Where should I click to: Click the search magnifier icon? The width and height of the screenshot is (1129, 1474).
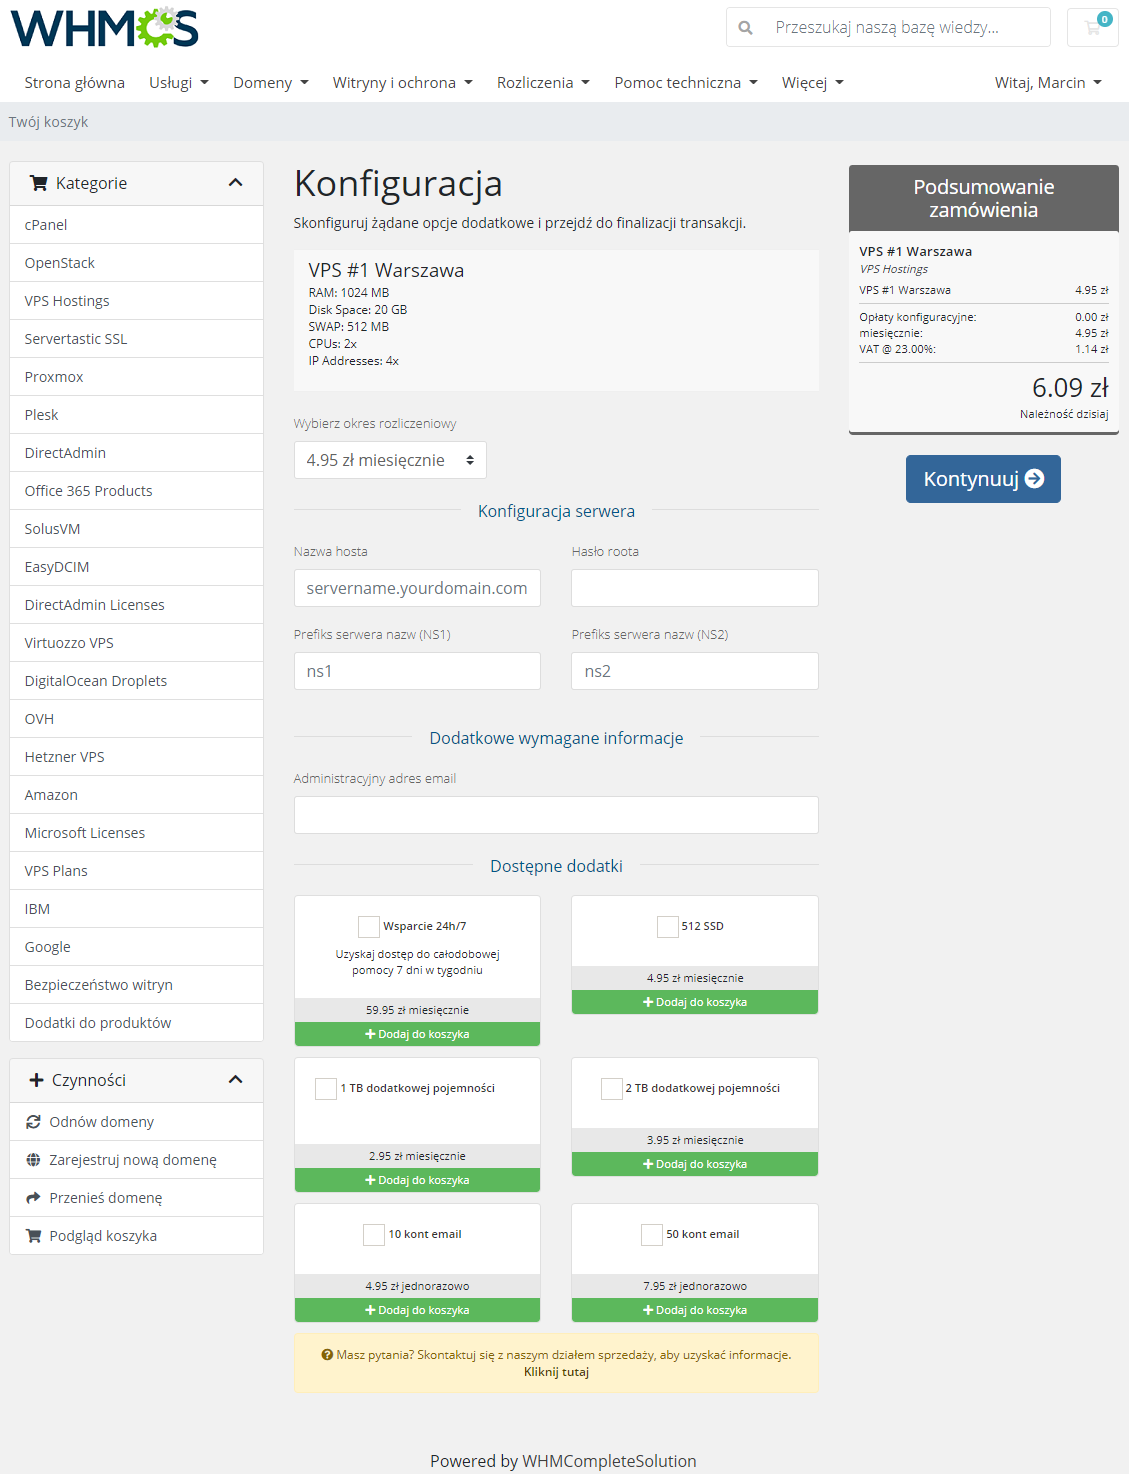[746, 27]
